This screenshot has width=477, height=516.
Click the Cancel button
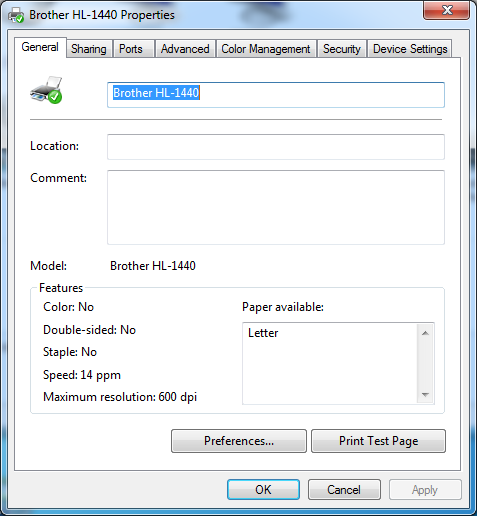(344, 490)
